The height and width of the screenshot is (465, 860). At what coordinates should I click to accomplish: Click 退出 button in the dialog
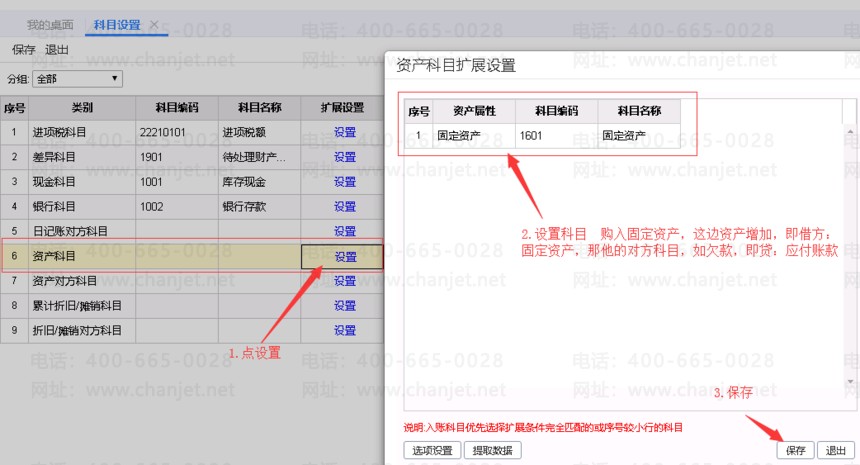coord(835,450)
